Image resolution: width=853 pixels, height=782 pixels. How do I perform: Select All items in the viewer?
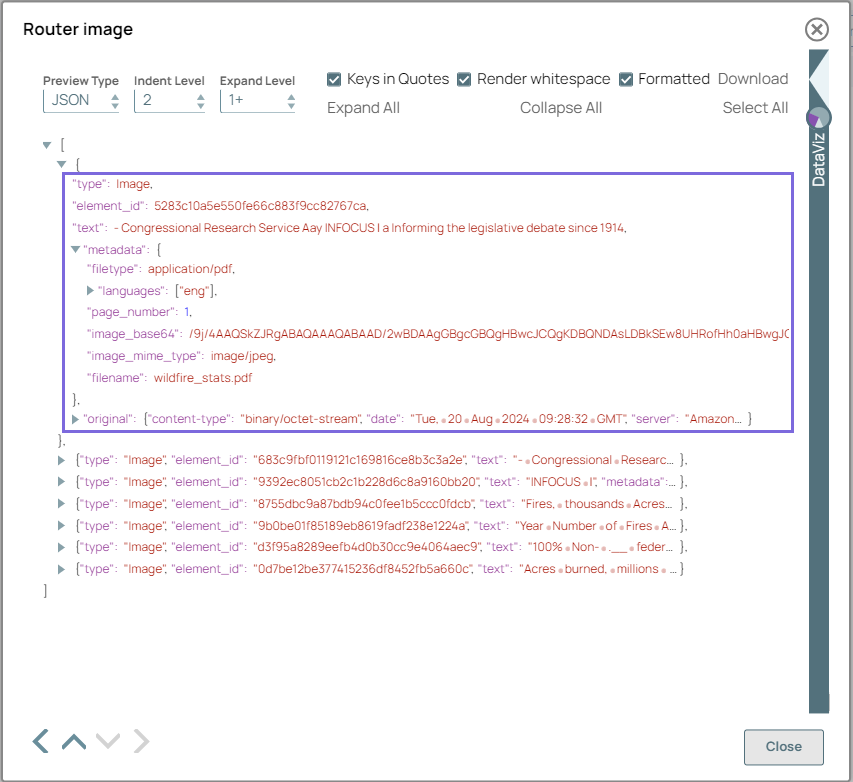(x=755, y=107)
